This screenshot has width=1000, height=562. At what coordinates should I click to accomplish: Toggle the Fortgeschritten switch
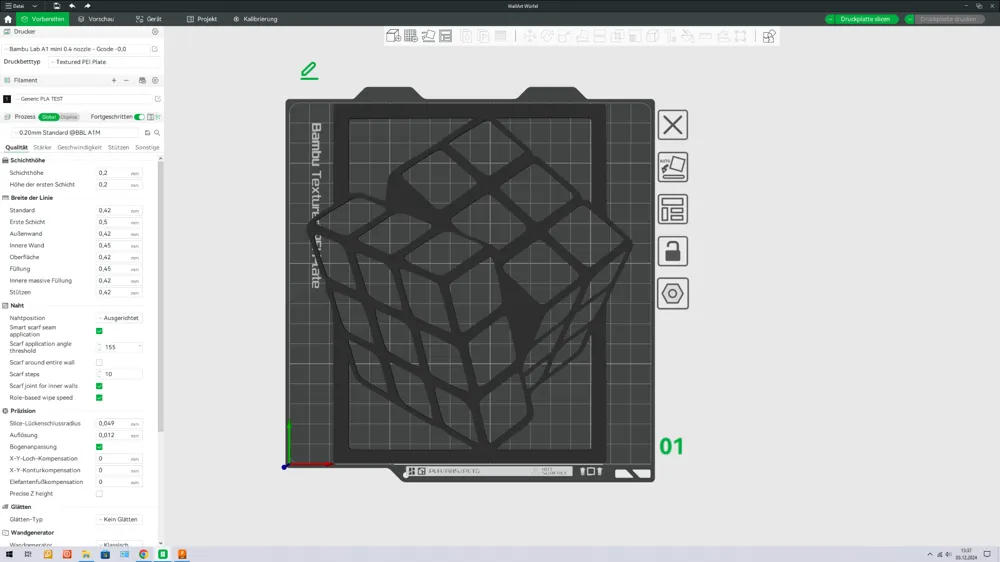tap(139, 117)
